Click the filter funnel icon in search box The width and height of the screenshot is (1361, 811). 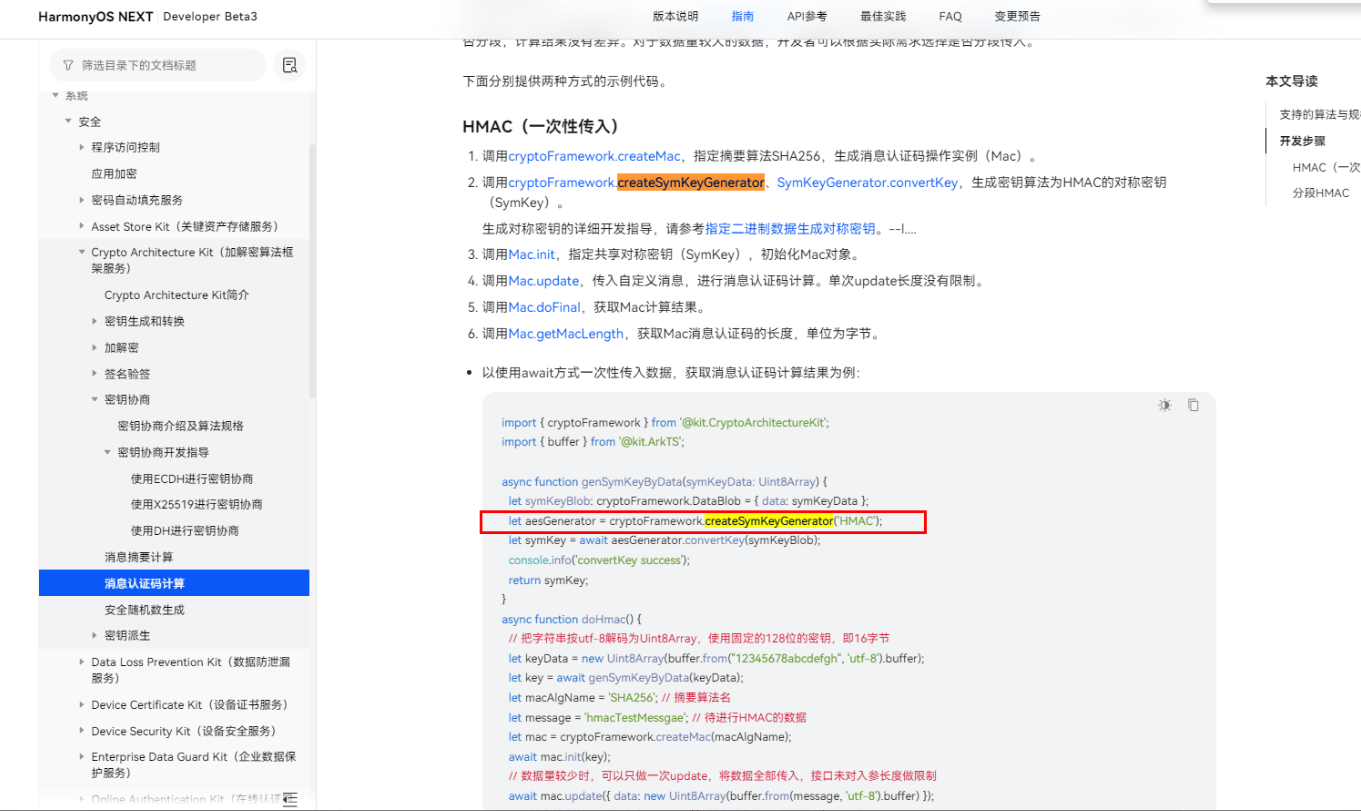(68, 65)
